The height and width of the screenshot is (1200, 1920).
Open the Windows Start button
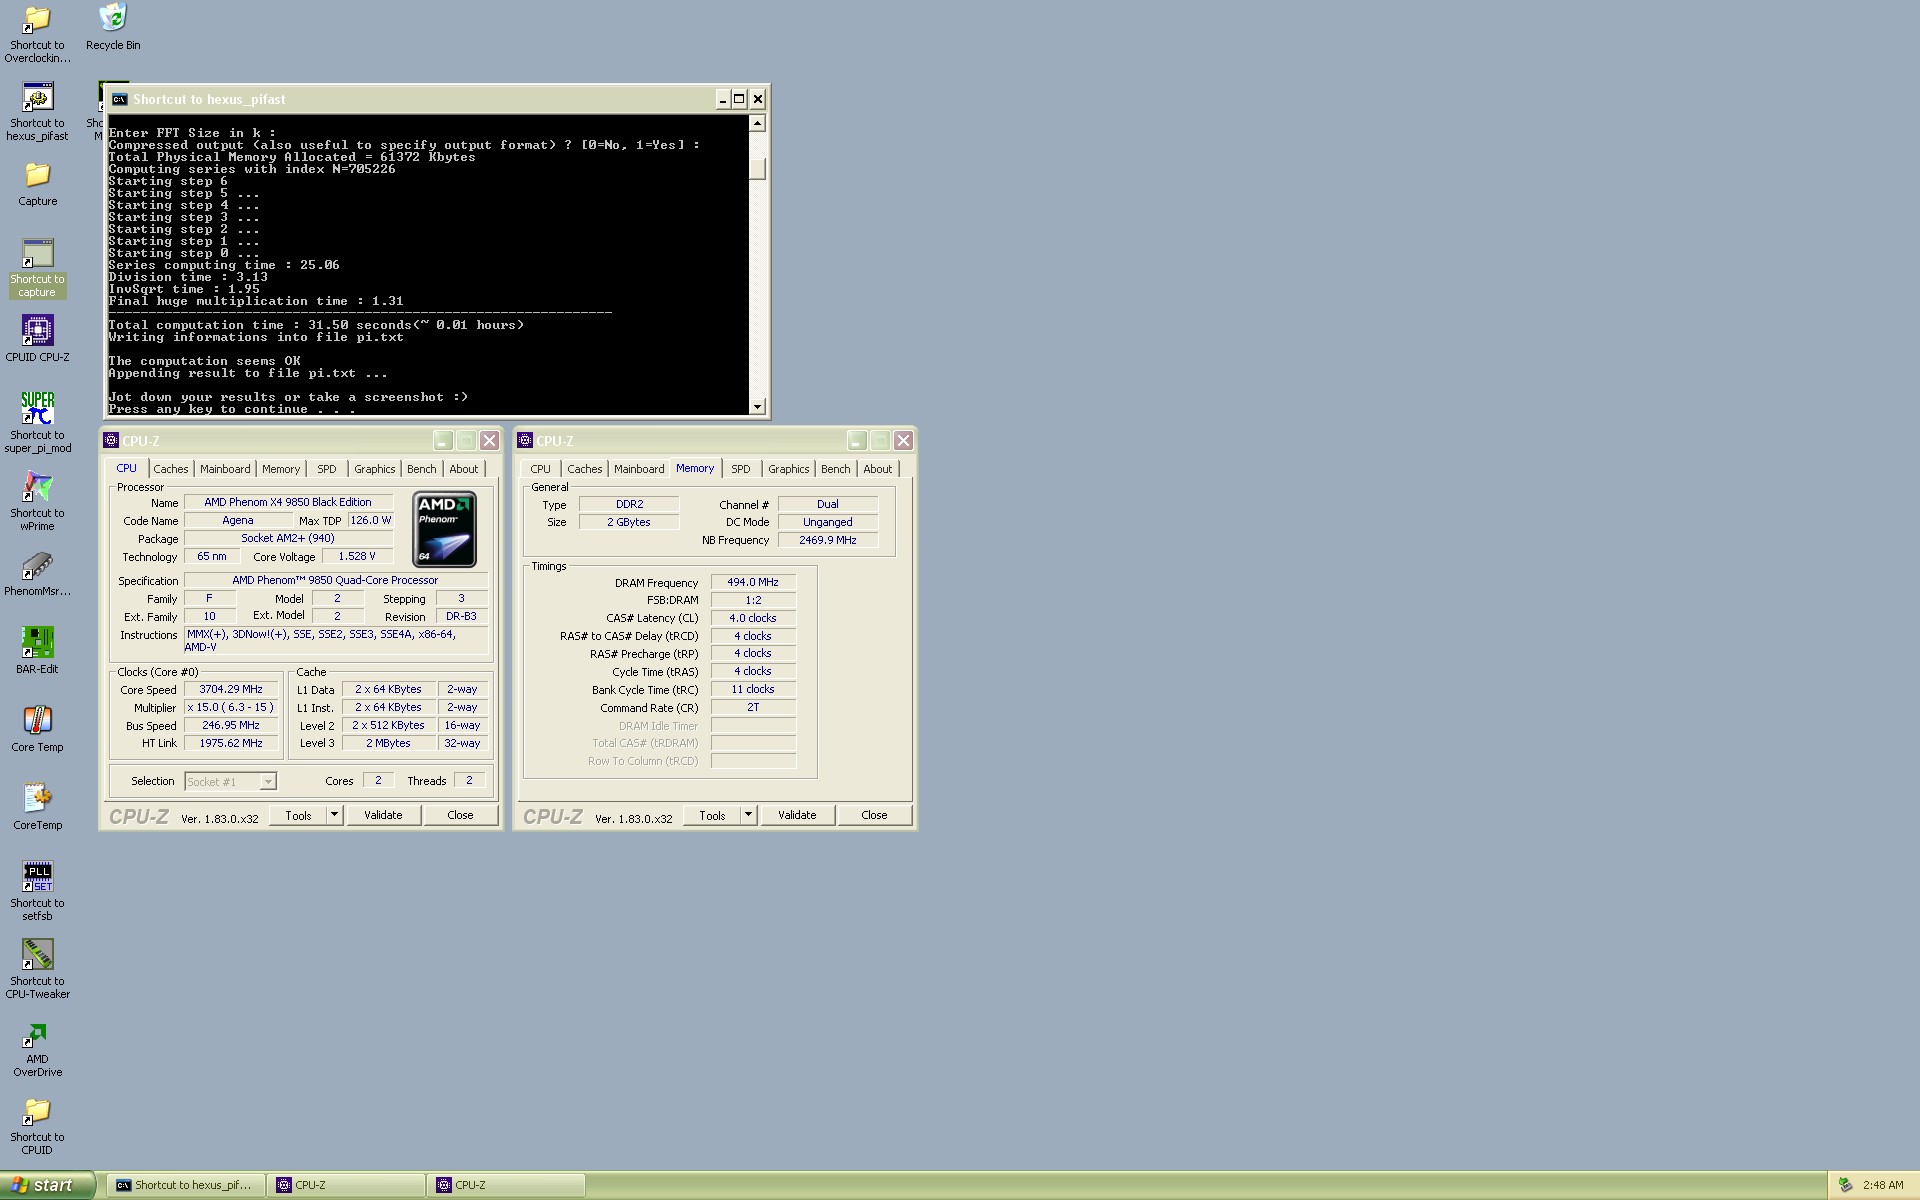tap(47, 1185)
